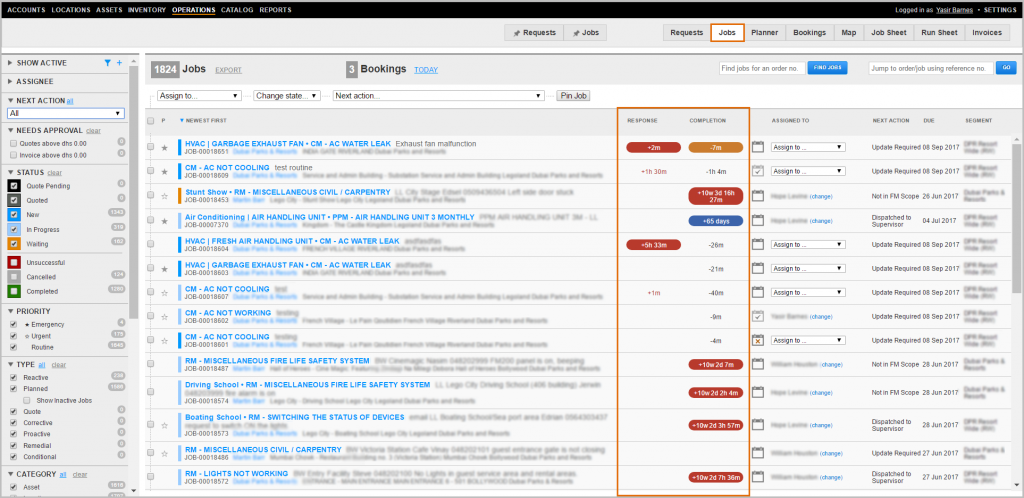
Task: Click the star on Stunt Show job row
Action: pos(165,196)
